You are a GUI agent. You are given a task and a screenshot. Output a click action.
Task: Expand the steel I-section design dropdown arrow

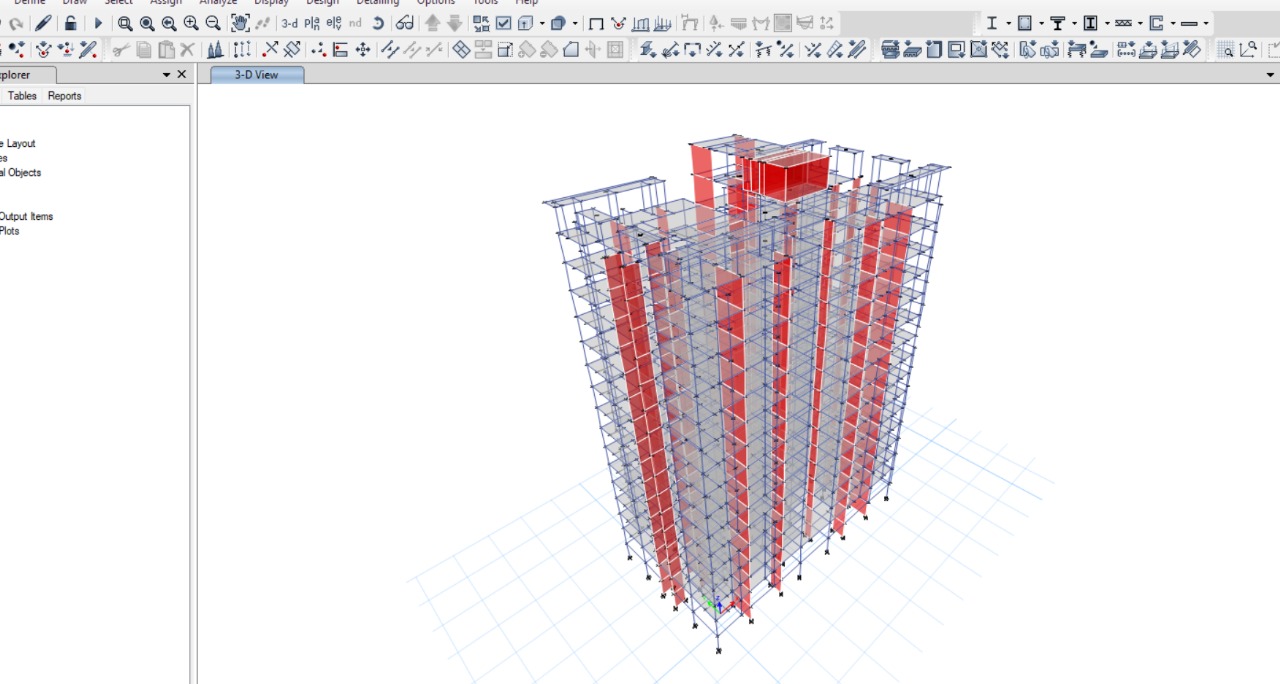(1008, 23)
